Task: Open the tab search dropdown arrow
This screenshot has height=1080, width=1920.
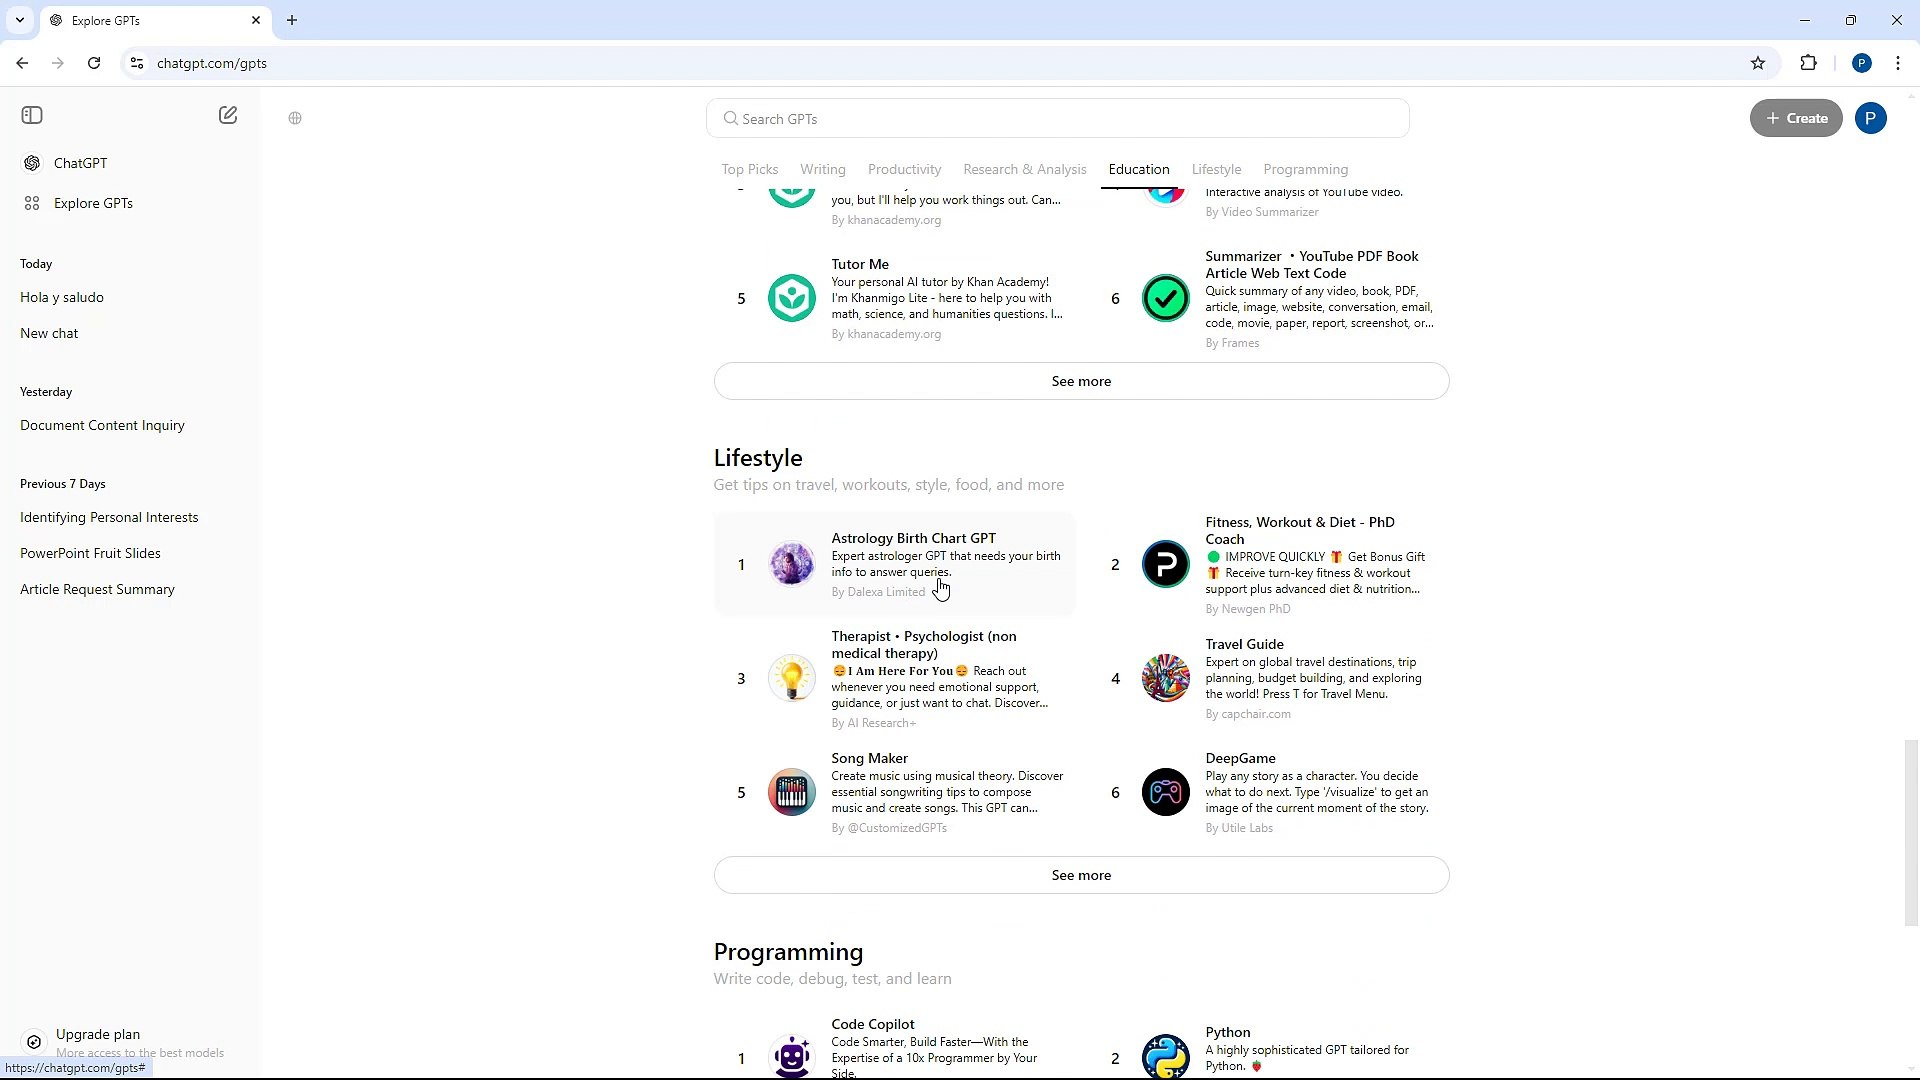Action: [x=19, y=20]
